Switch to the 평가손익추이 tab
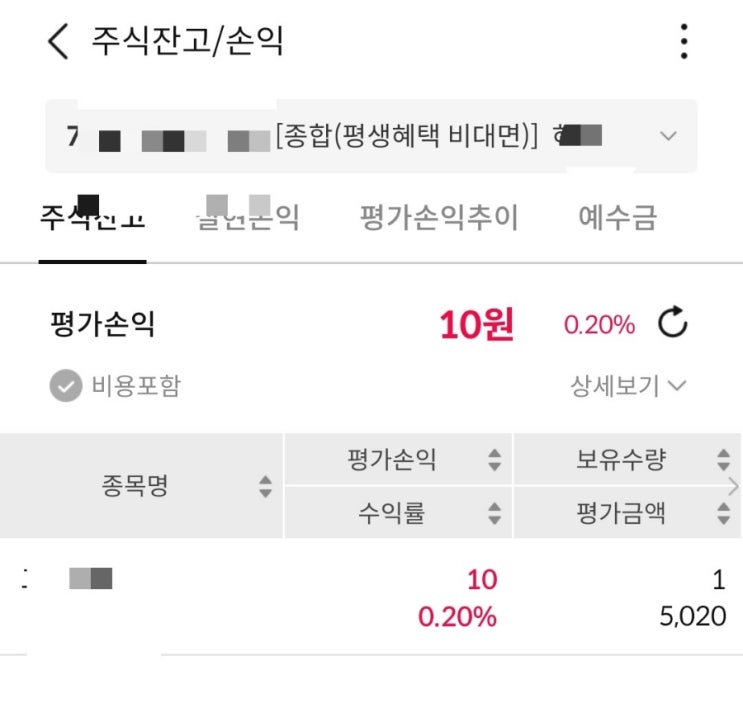Screen dimensions: 743x708 click(439, 219)
